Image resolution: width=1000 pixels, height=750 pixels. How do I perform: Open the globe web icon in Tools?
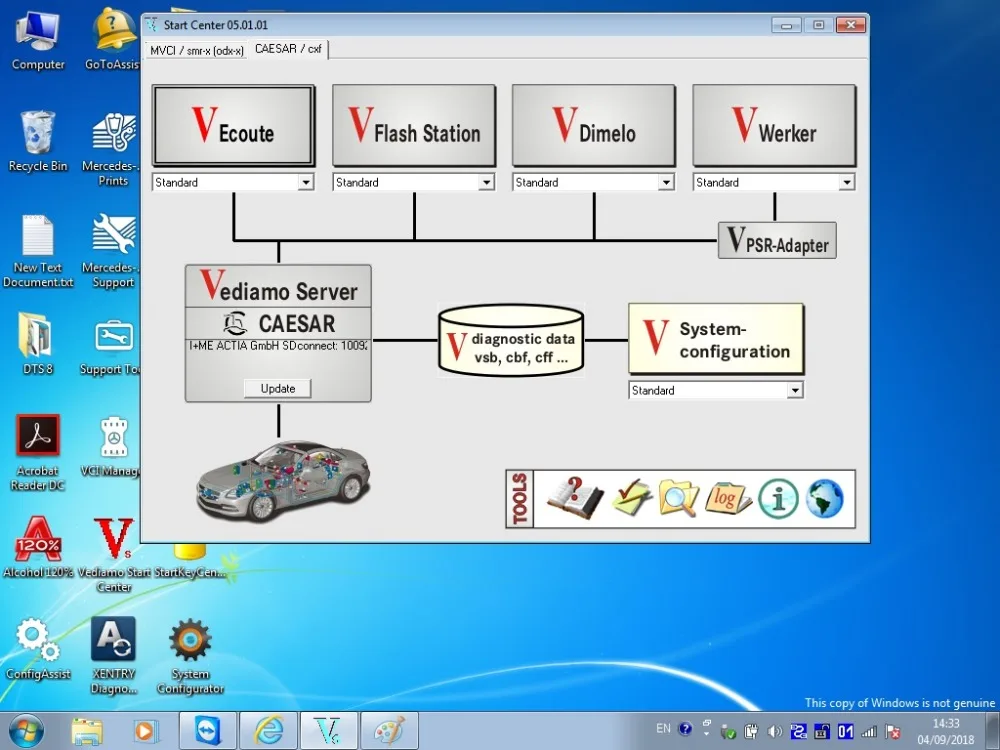click(825, 499)
